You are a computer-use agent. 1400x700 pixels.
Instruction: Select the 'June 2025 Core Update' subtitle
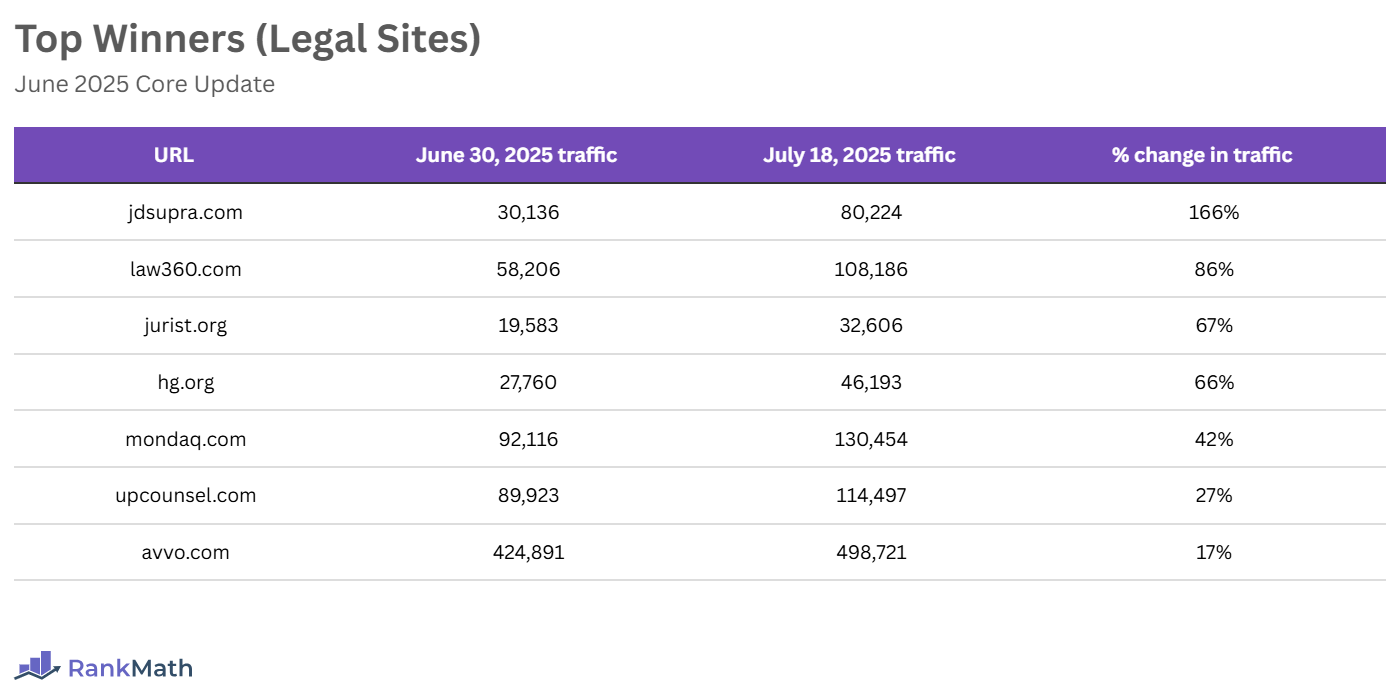point(144,84)
